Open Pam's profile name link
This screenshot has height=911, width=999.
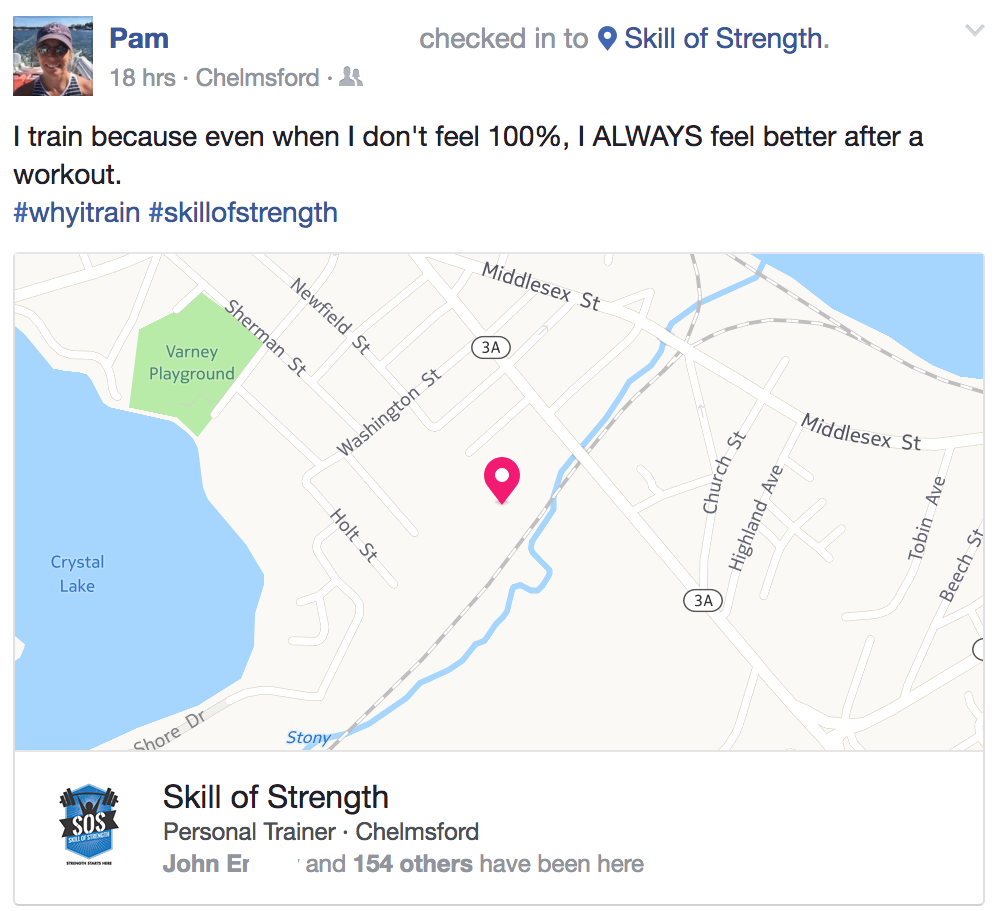tap(139, 38)
